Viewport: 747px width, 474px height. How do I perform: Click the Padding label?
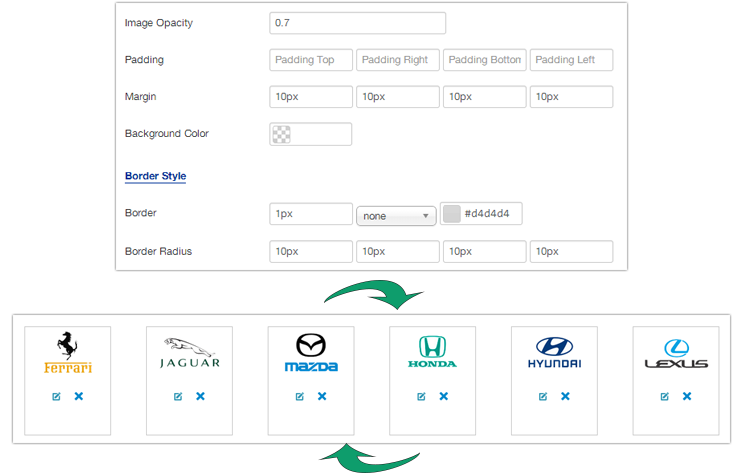[x=144, y=60]
